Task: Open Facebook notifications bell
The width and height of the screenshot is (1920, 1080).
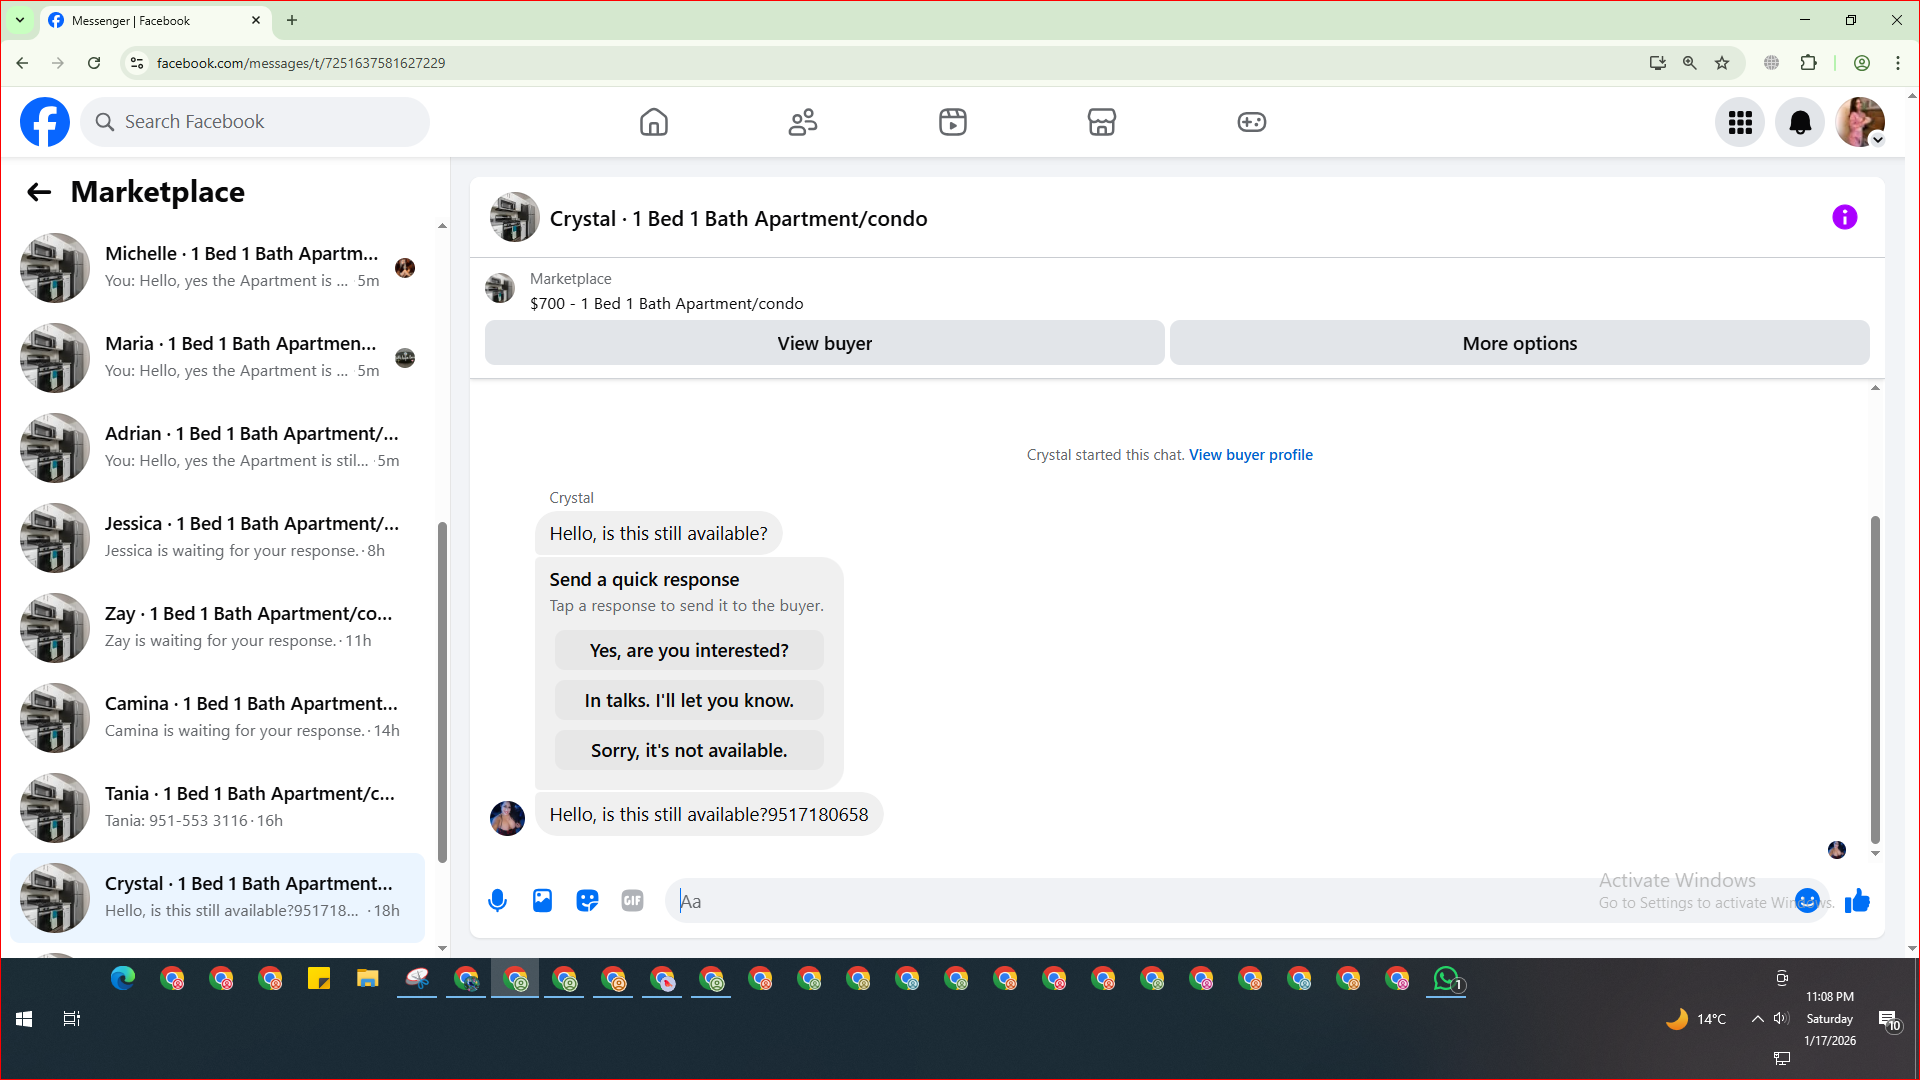Action: tap(1799, 122)
